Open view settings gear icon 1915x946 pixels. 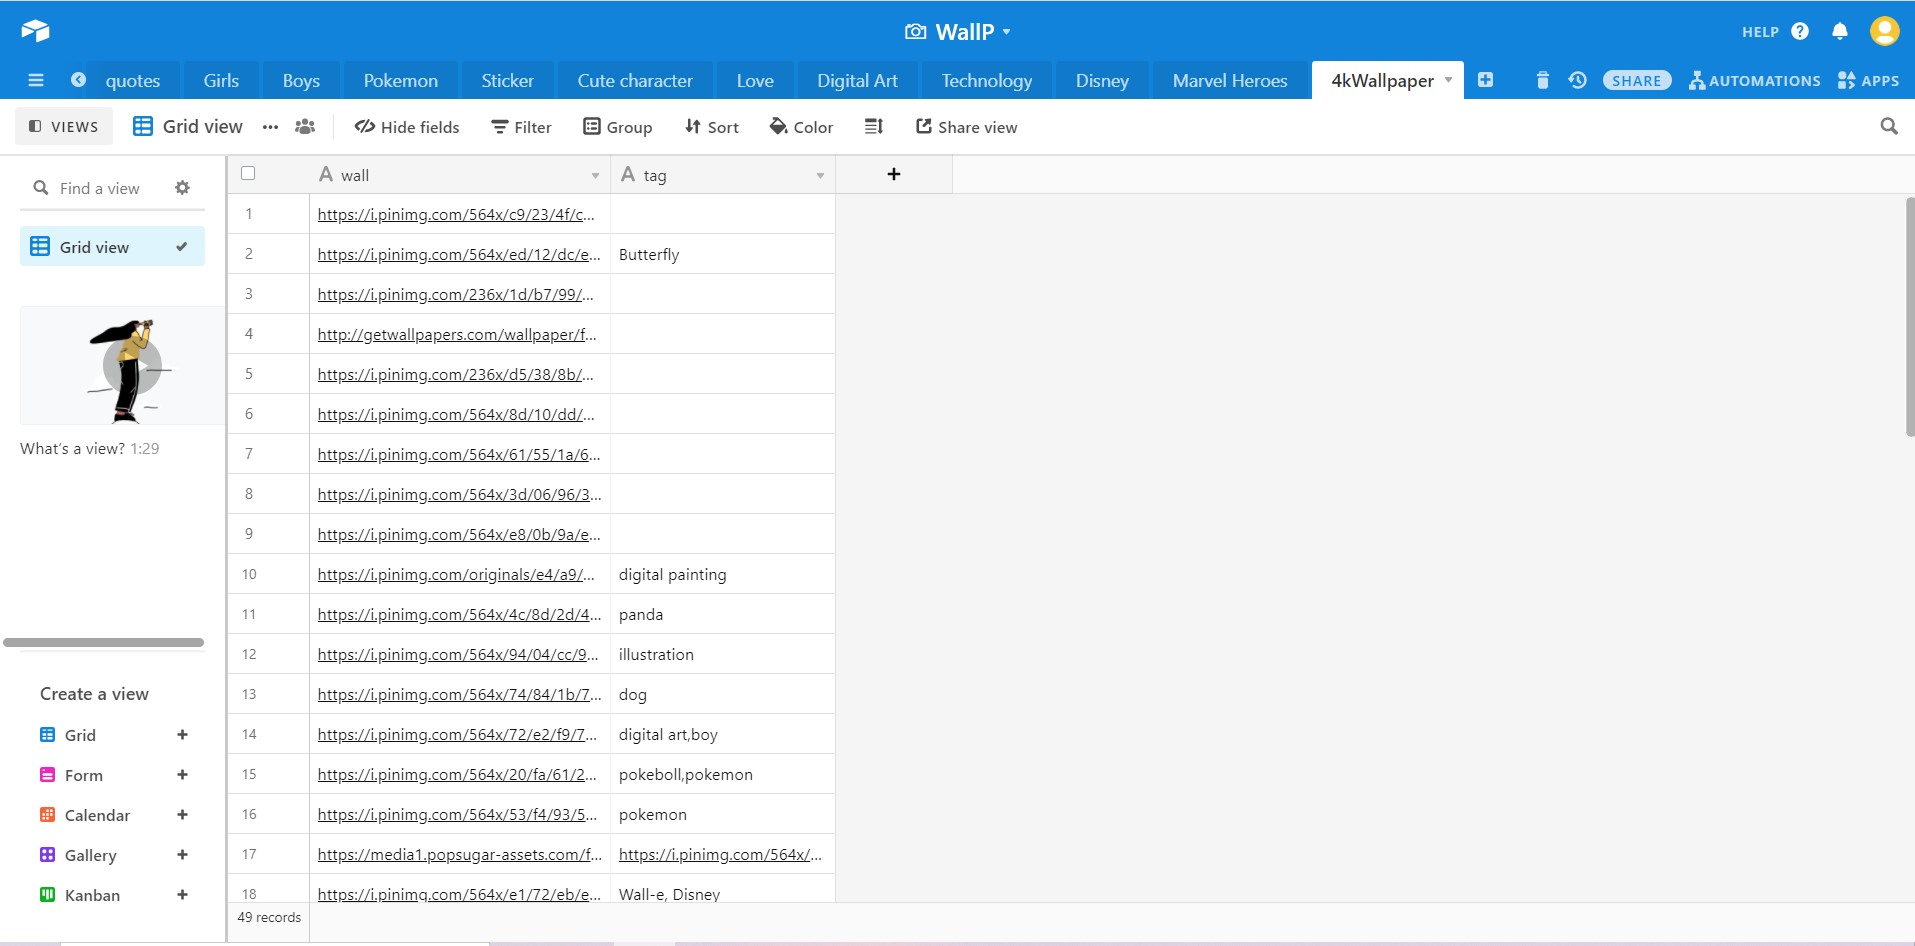(182, 188)
